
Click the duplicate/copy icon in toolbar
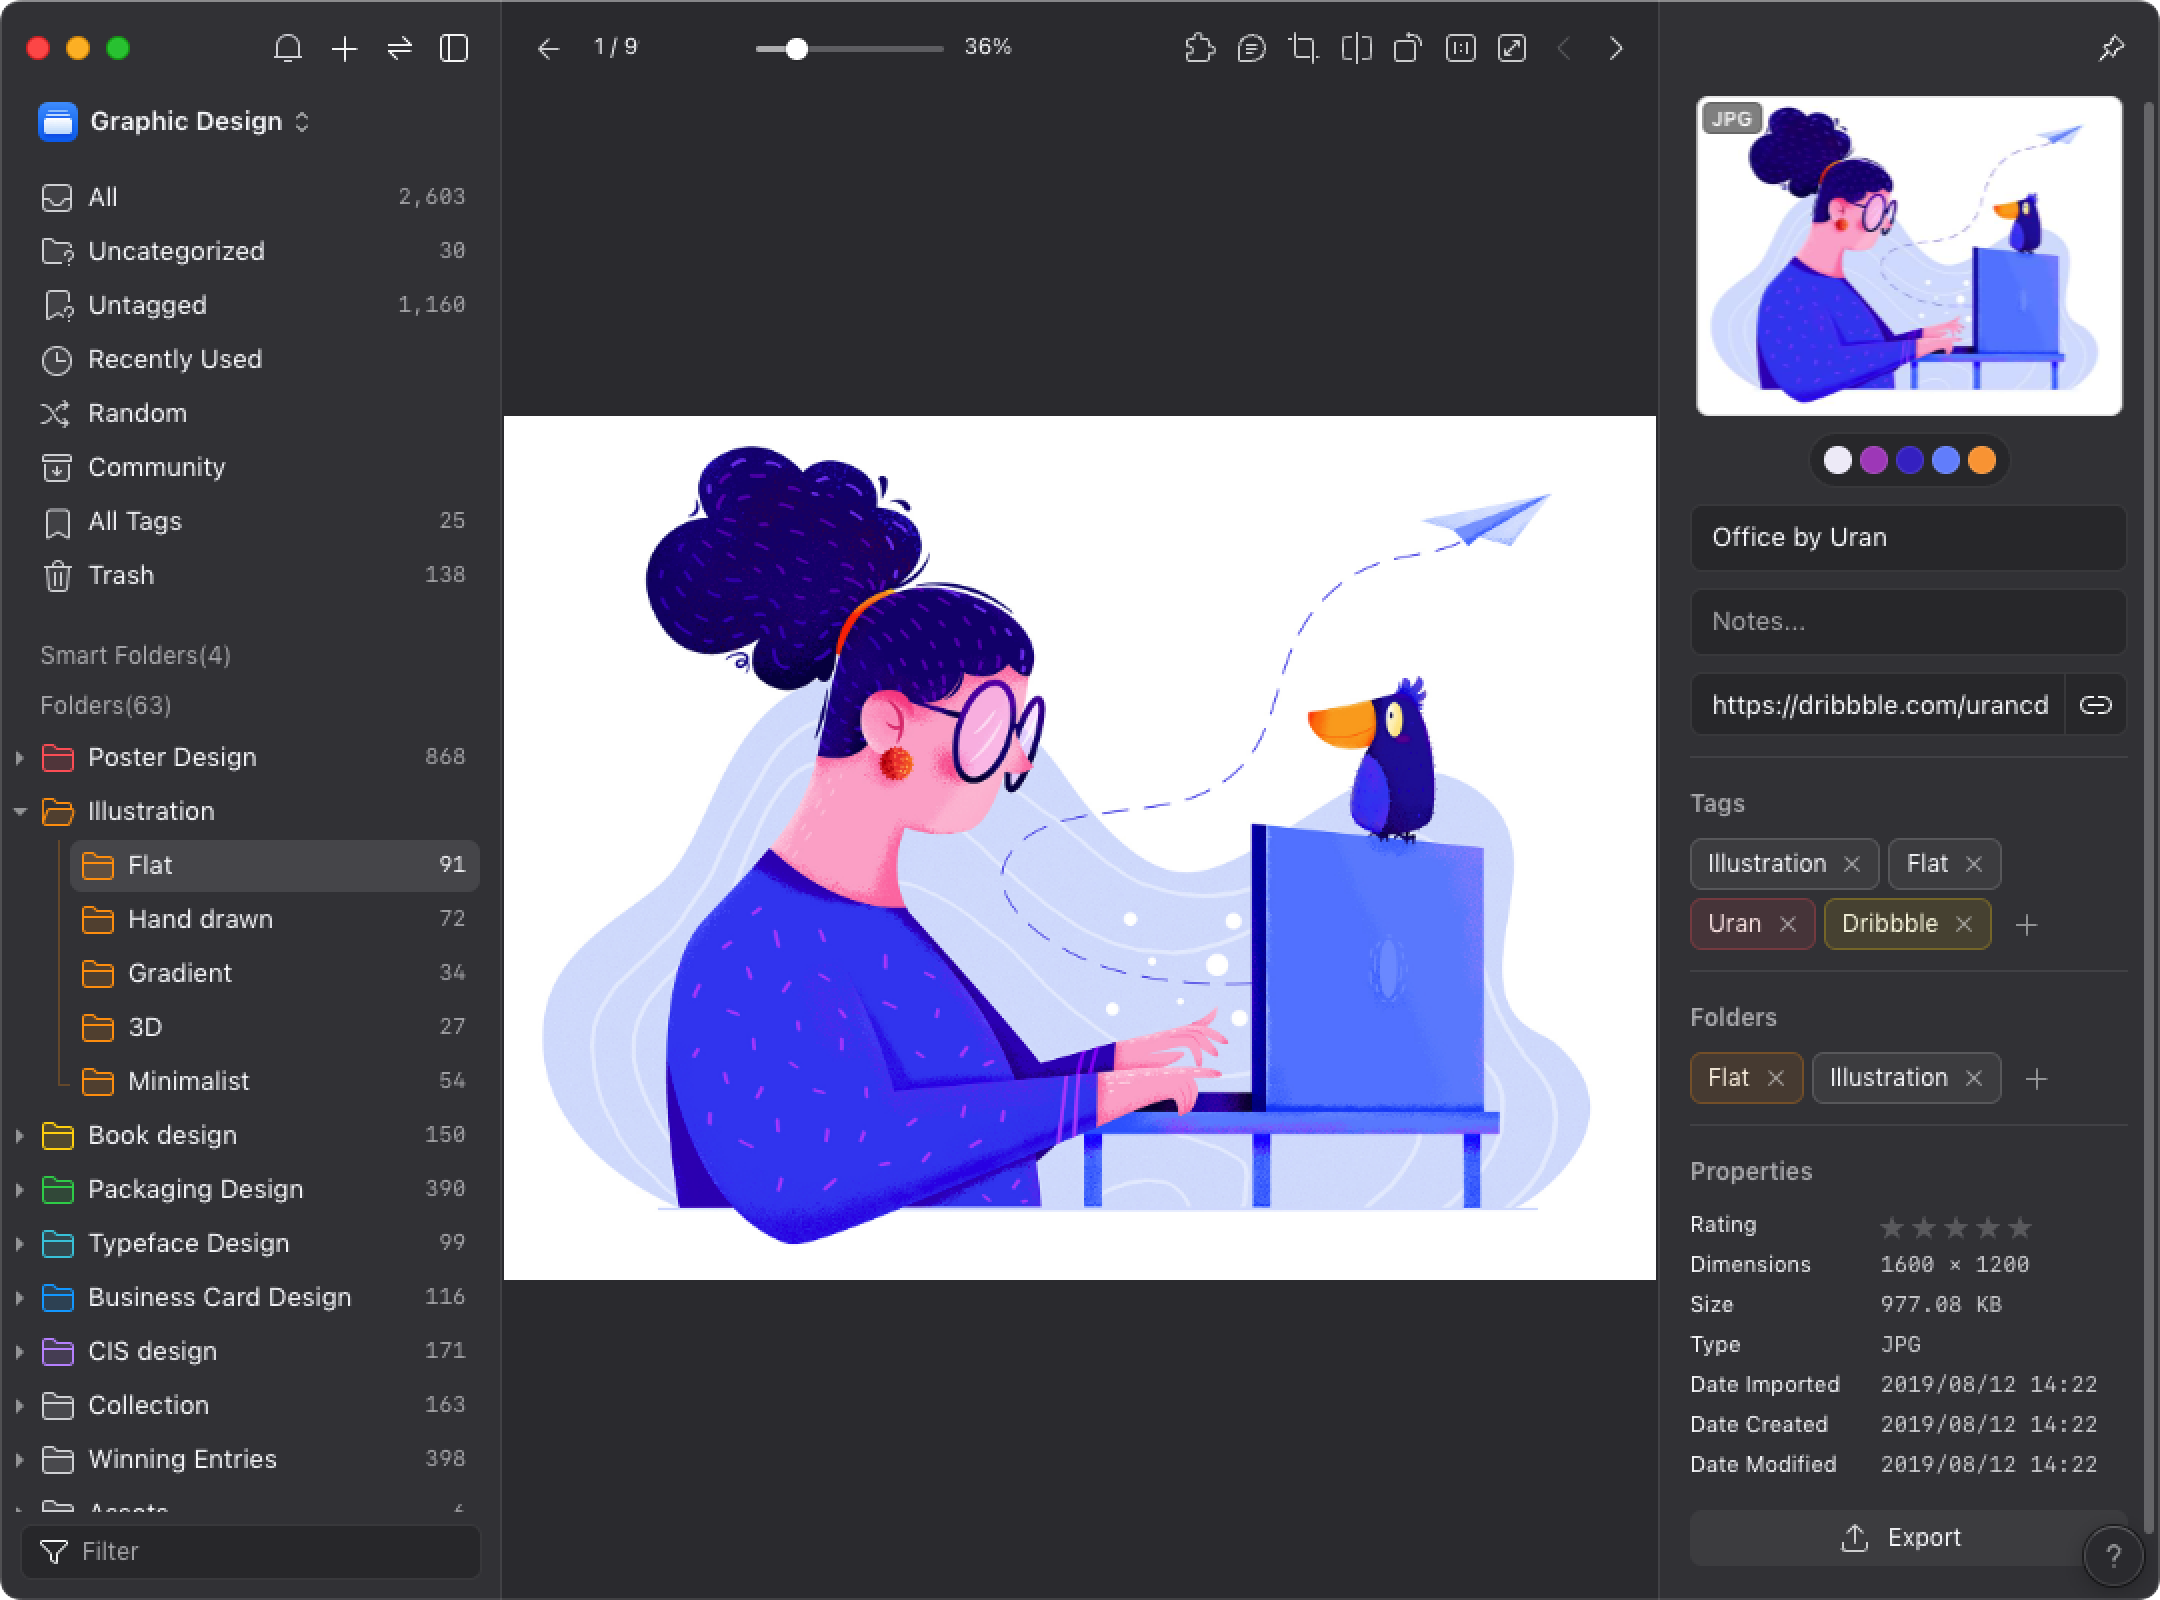point(1407,47)
